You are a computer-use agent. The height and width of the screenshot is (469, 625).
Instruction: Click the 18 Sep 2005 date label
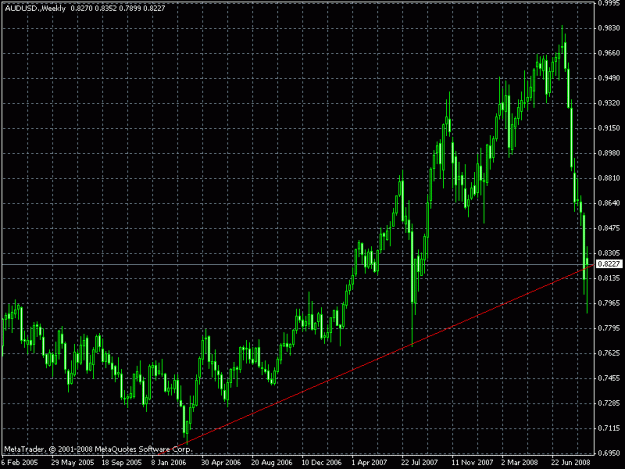(122, 463)
